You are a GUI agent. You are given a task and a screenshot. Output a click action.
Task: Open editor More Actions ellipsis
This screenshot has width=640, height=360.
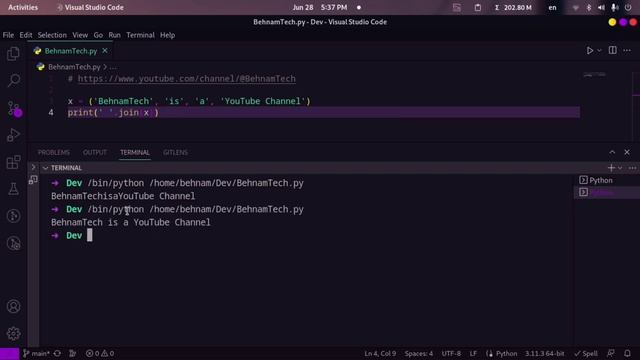(x=627, y=50)
